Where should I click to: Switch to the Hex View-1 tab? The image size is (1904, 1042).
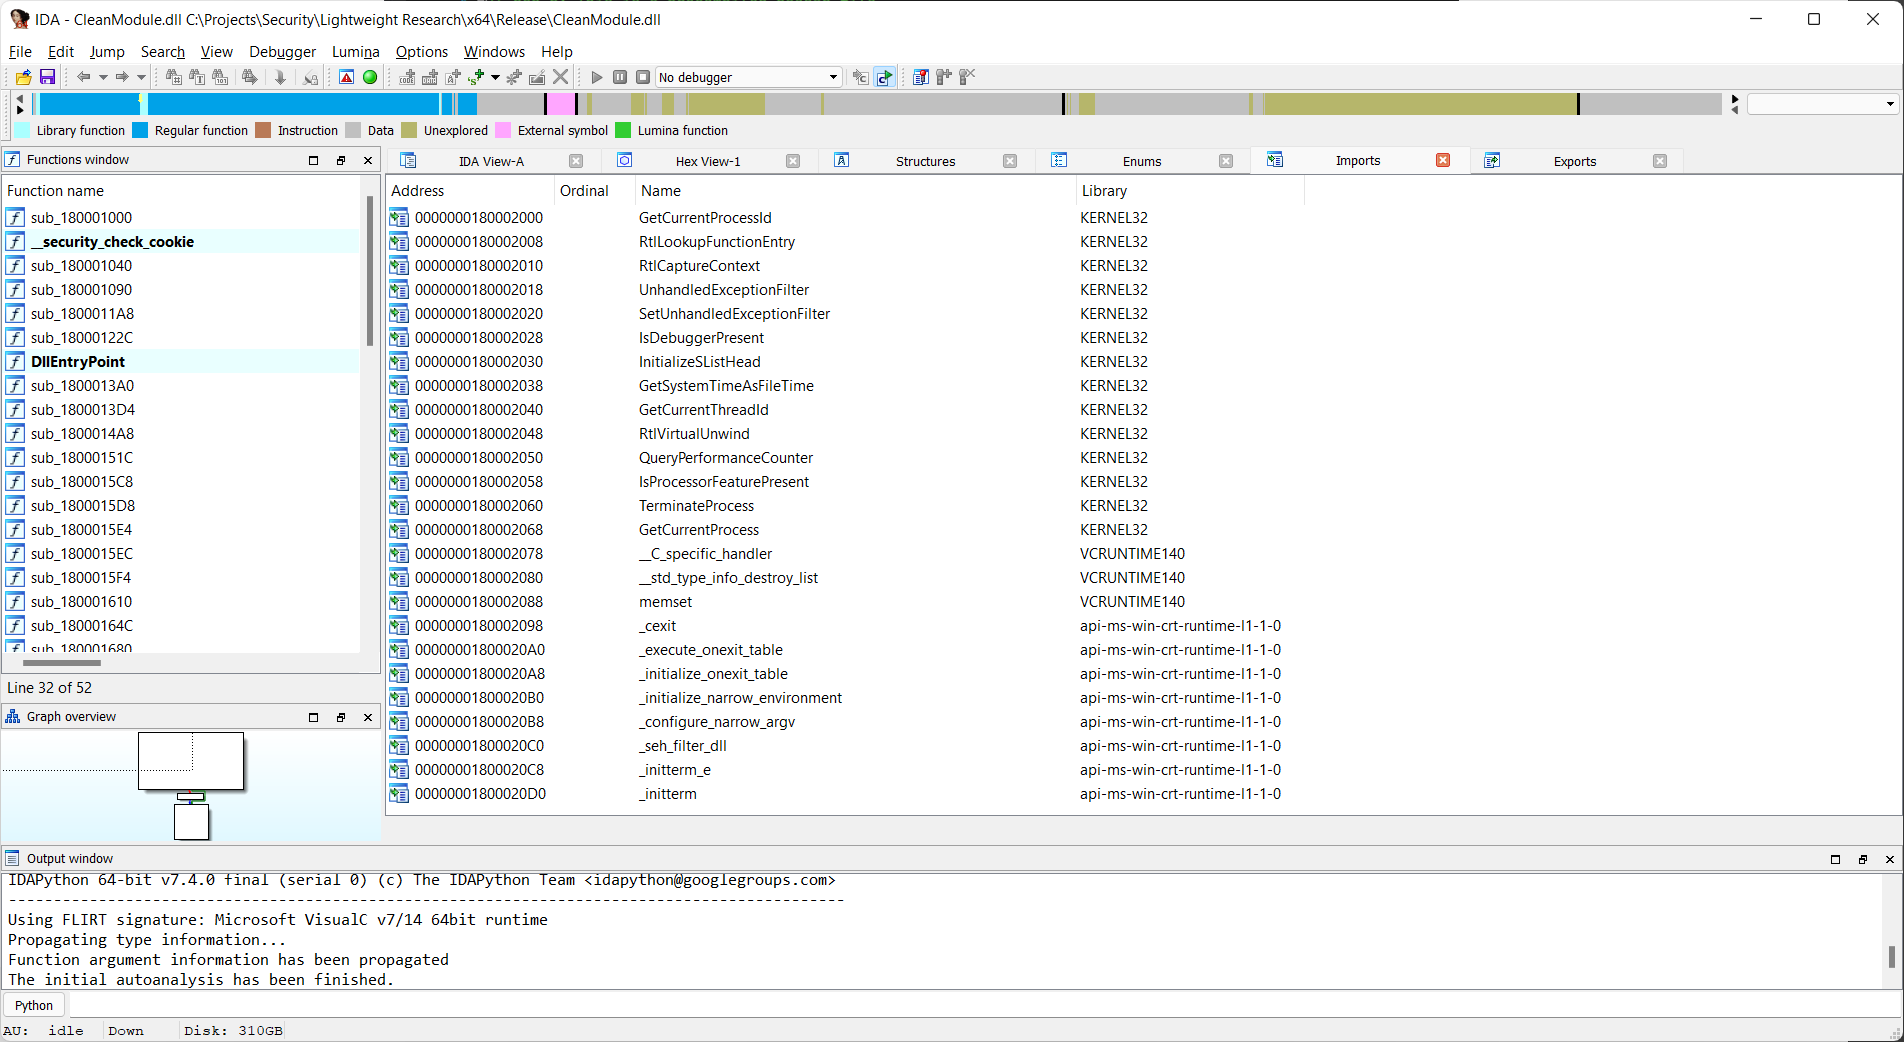point(708,161)
